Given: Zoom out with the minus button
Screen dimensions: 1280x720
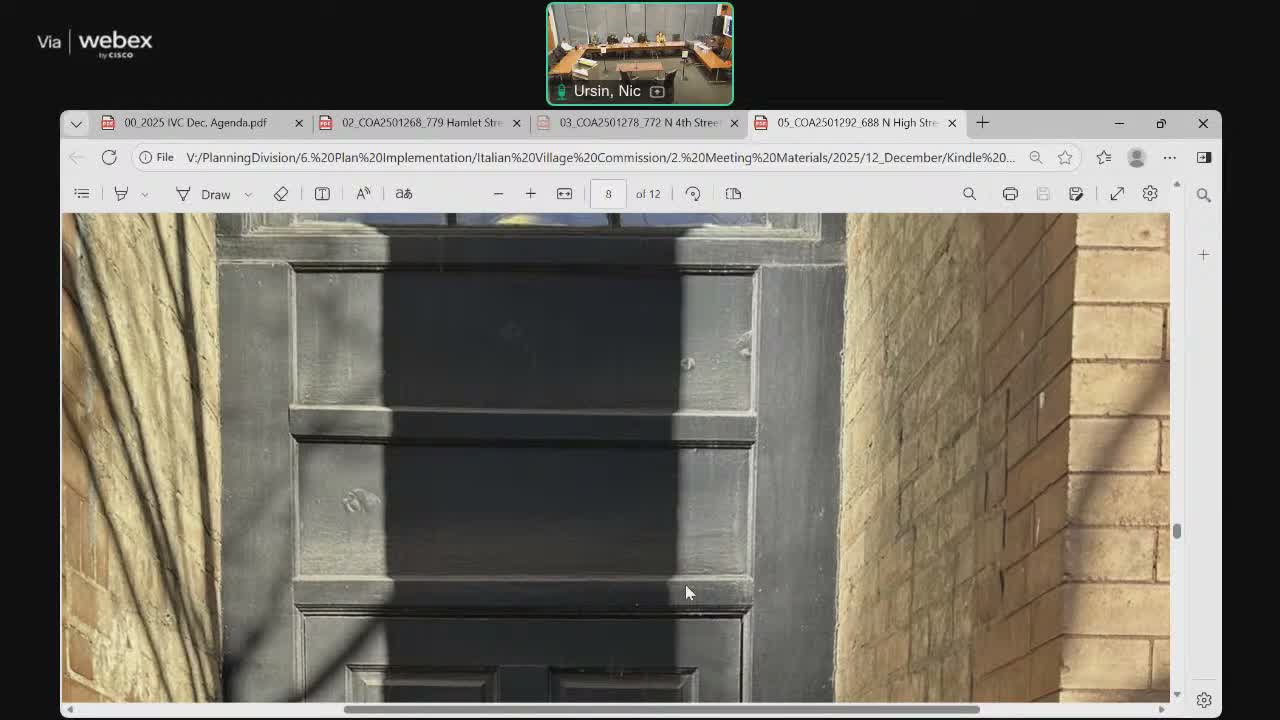Looking at the screenshot, I should (x=498, y=194).
